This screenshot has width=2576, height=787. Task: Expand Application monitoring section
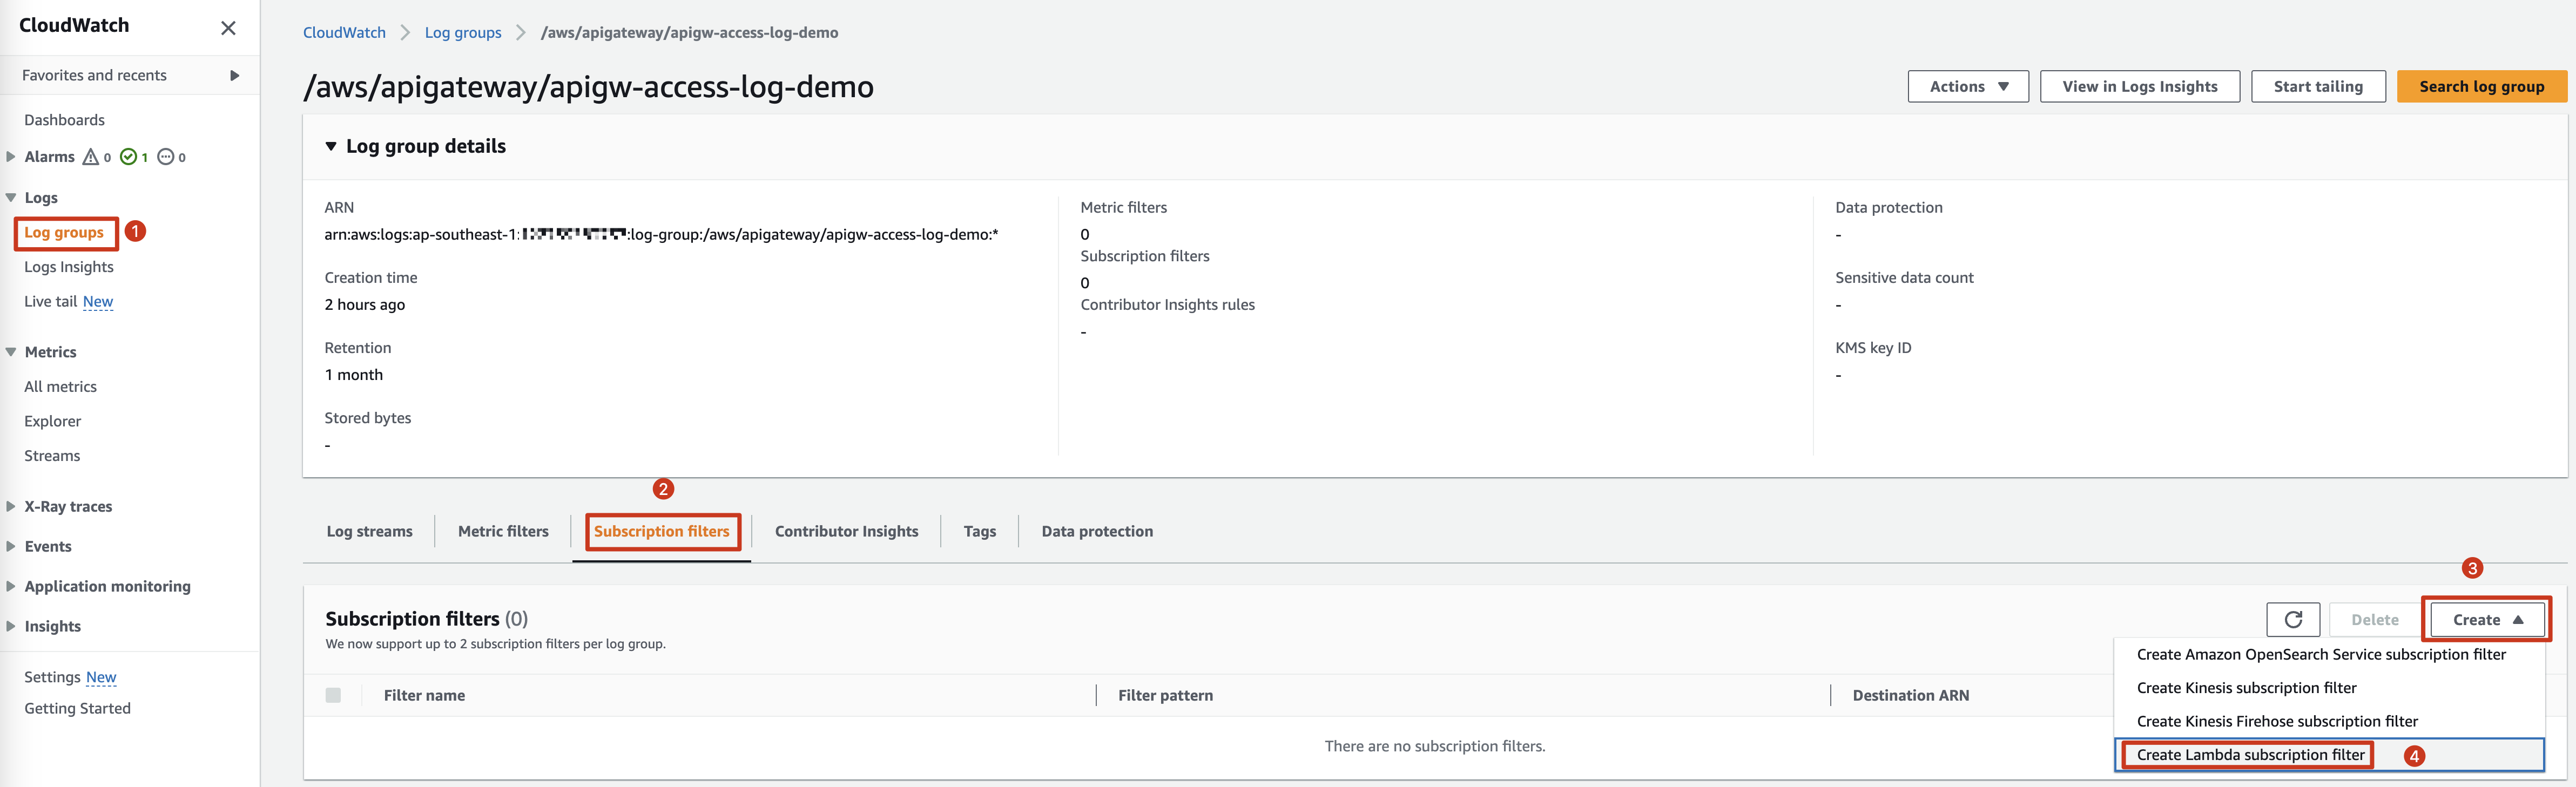[x=11, y=587]
